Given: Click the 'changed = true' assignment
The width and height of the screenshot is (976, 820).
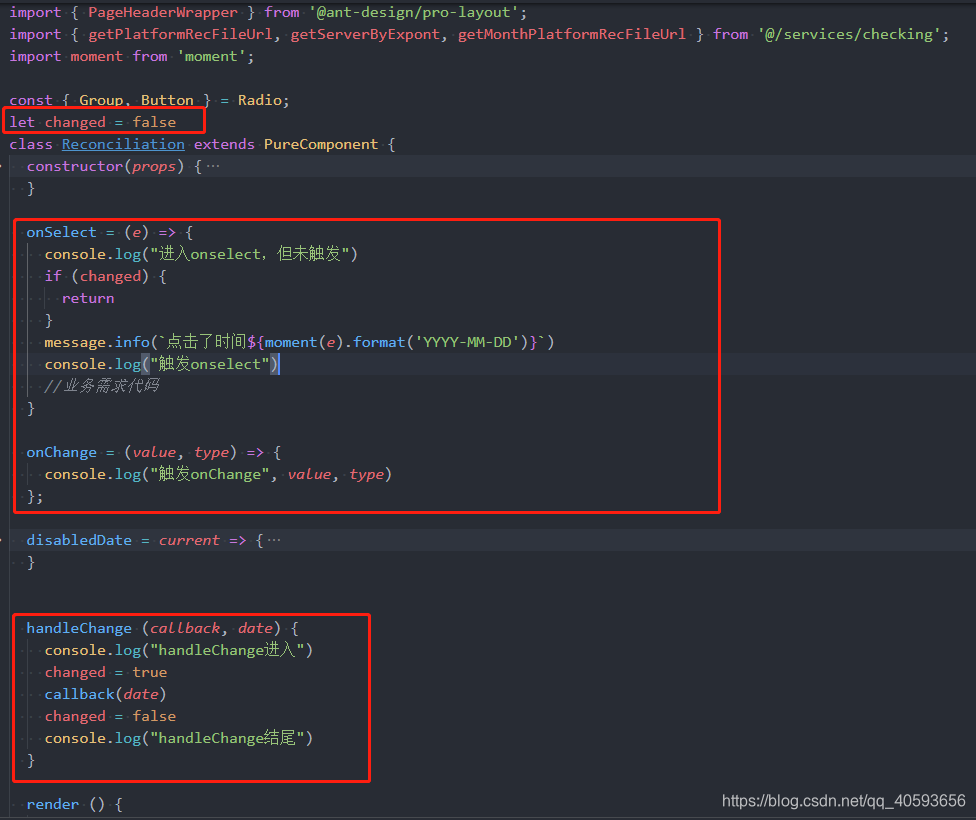Looking at the screenshot, I should [106, 672].
